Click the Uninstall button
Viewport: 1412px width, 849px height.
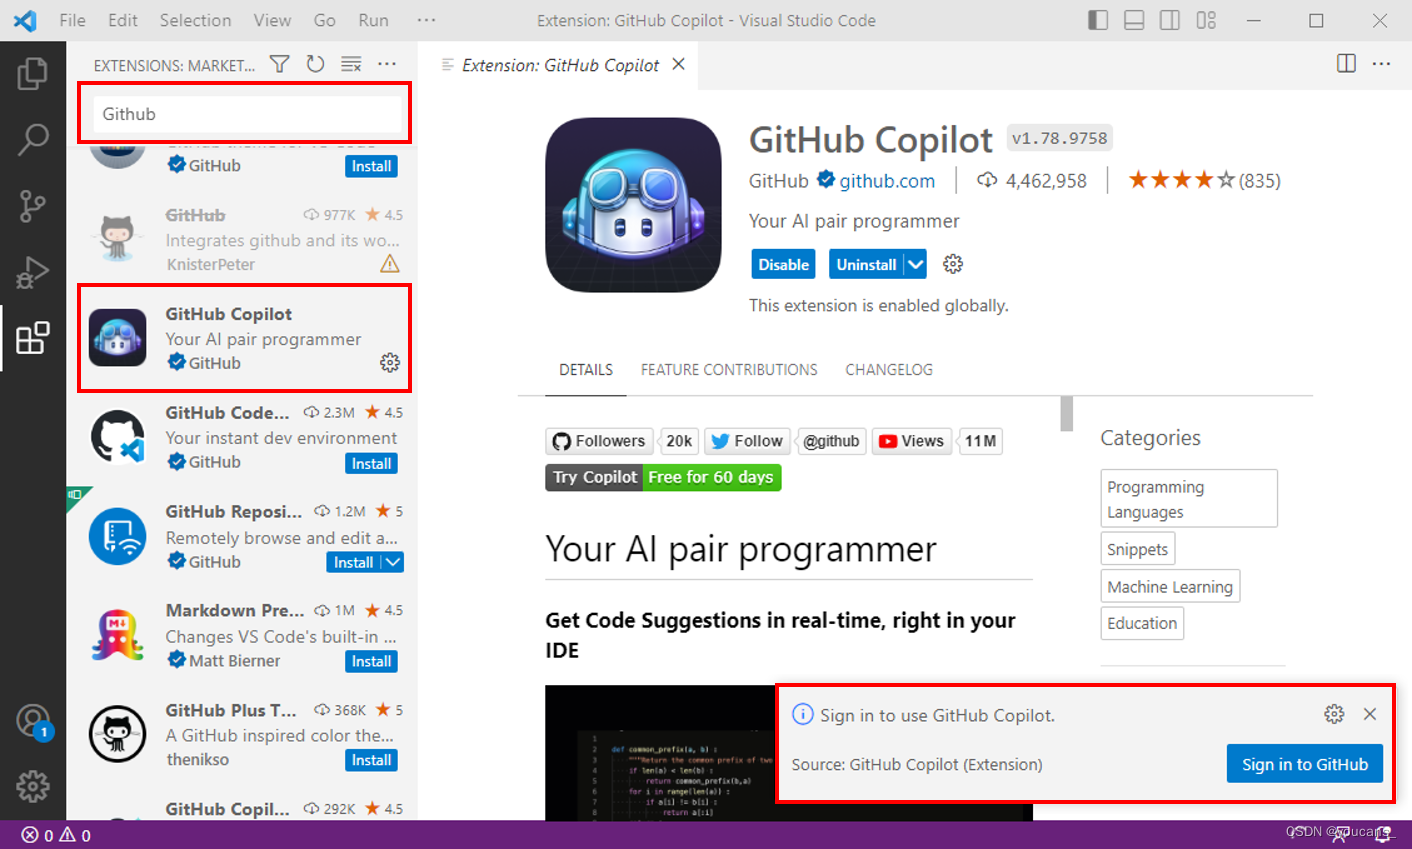tap(866, 264)
